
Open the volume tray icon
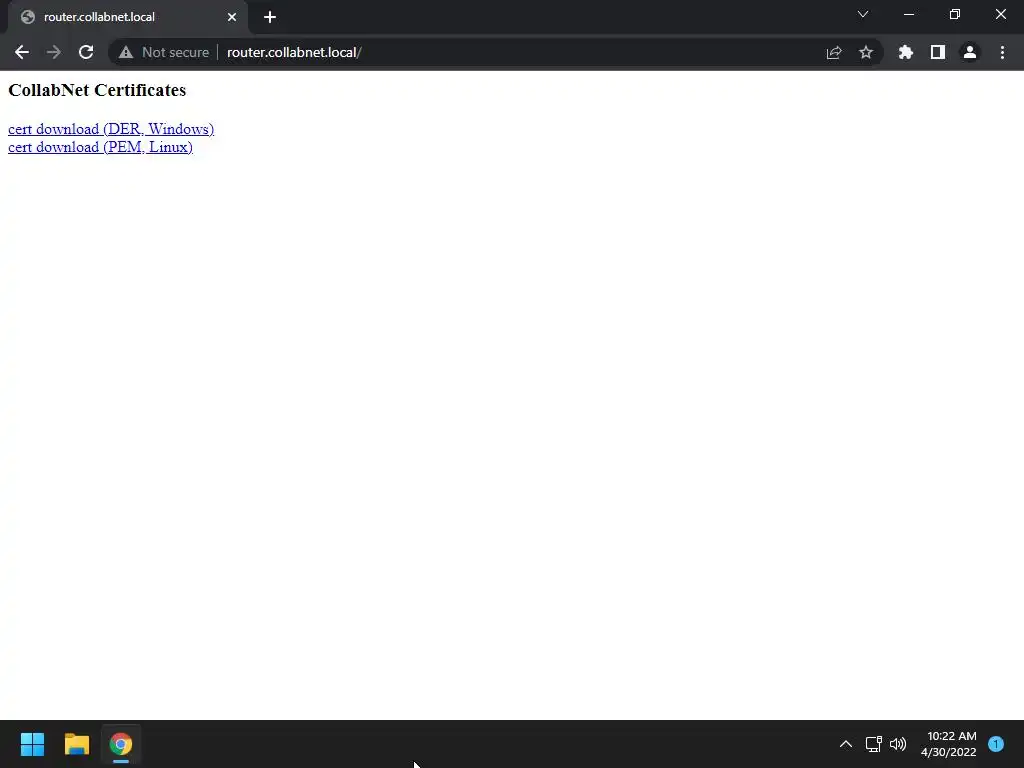(x=898, y=744)
